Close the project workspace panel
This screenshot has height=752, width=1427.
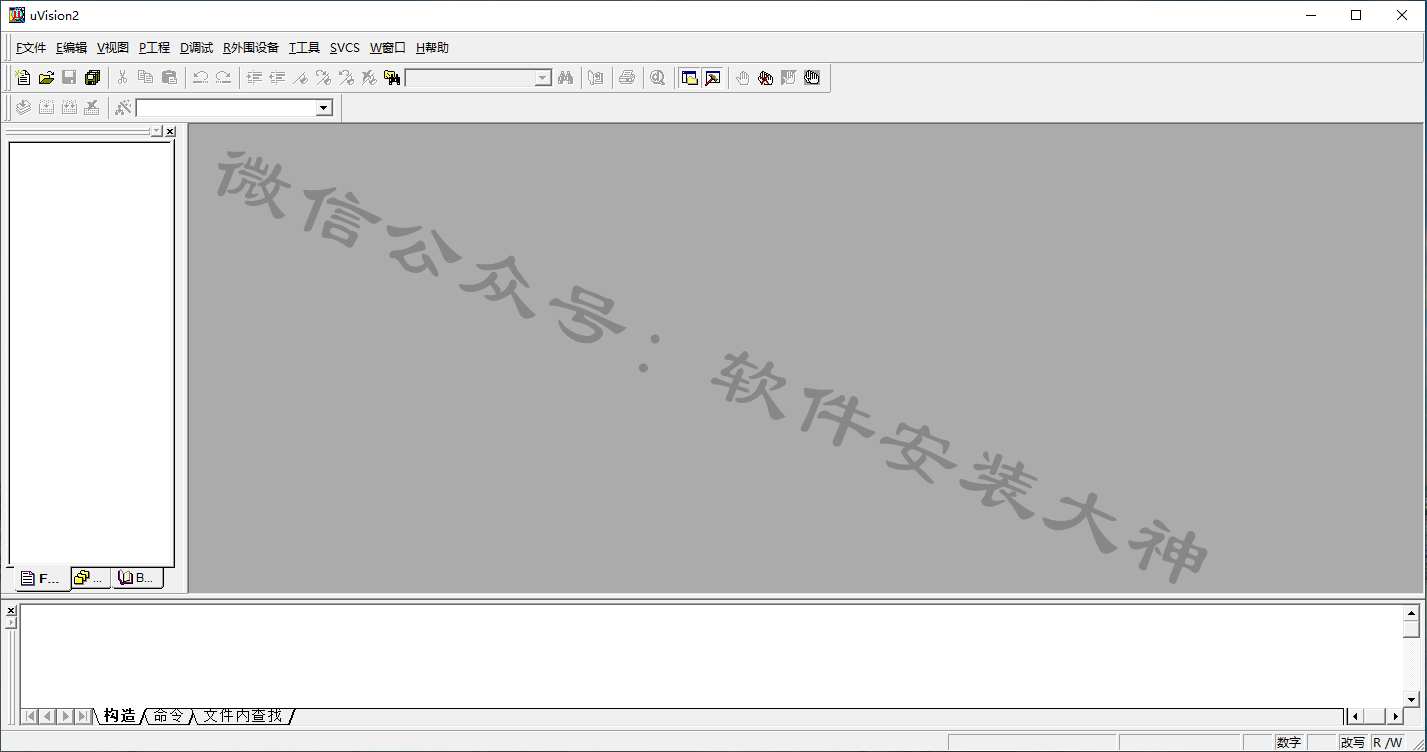(170, 131)
